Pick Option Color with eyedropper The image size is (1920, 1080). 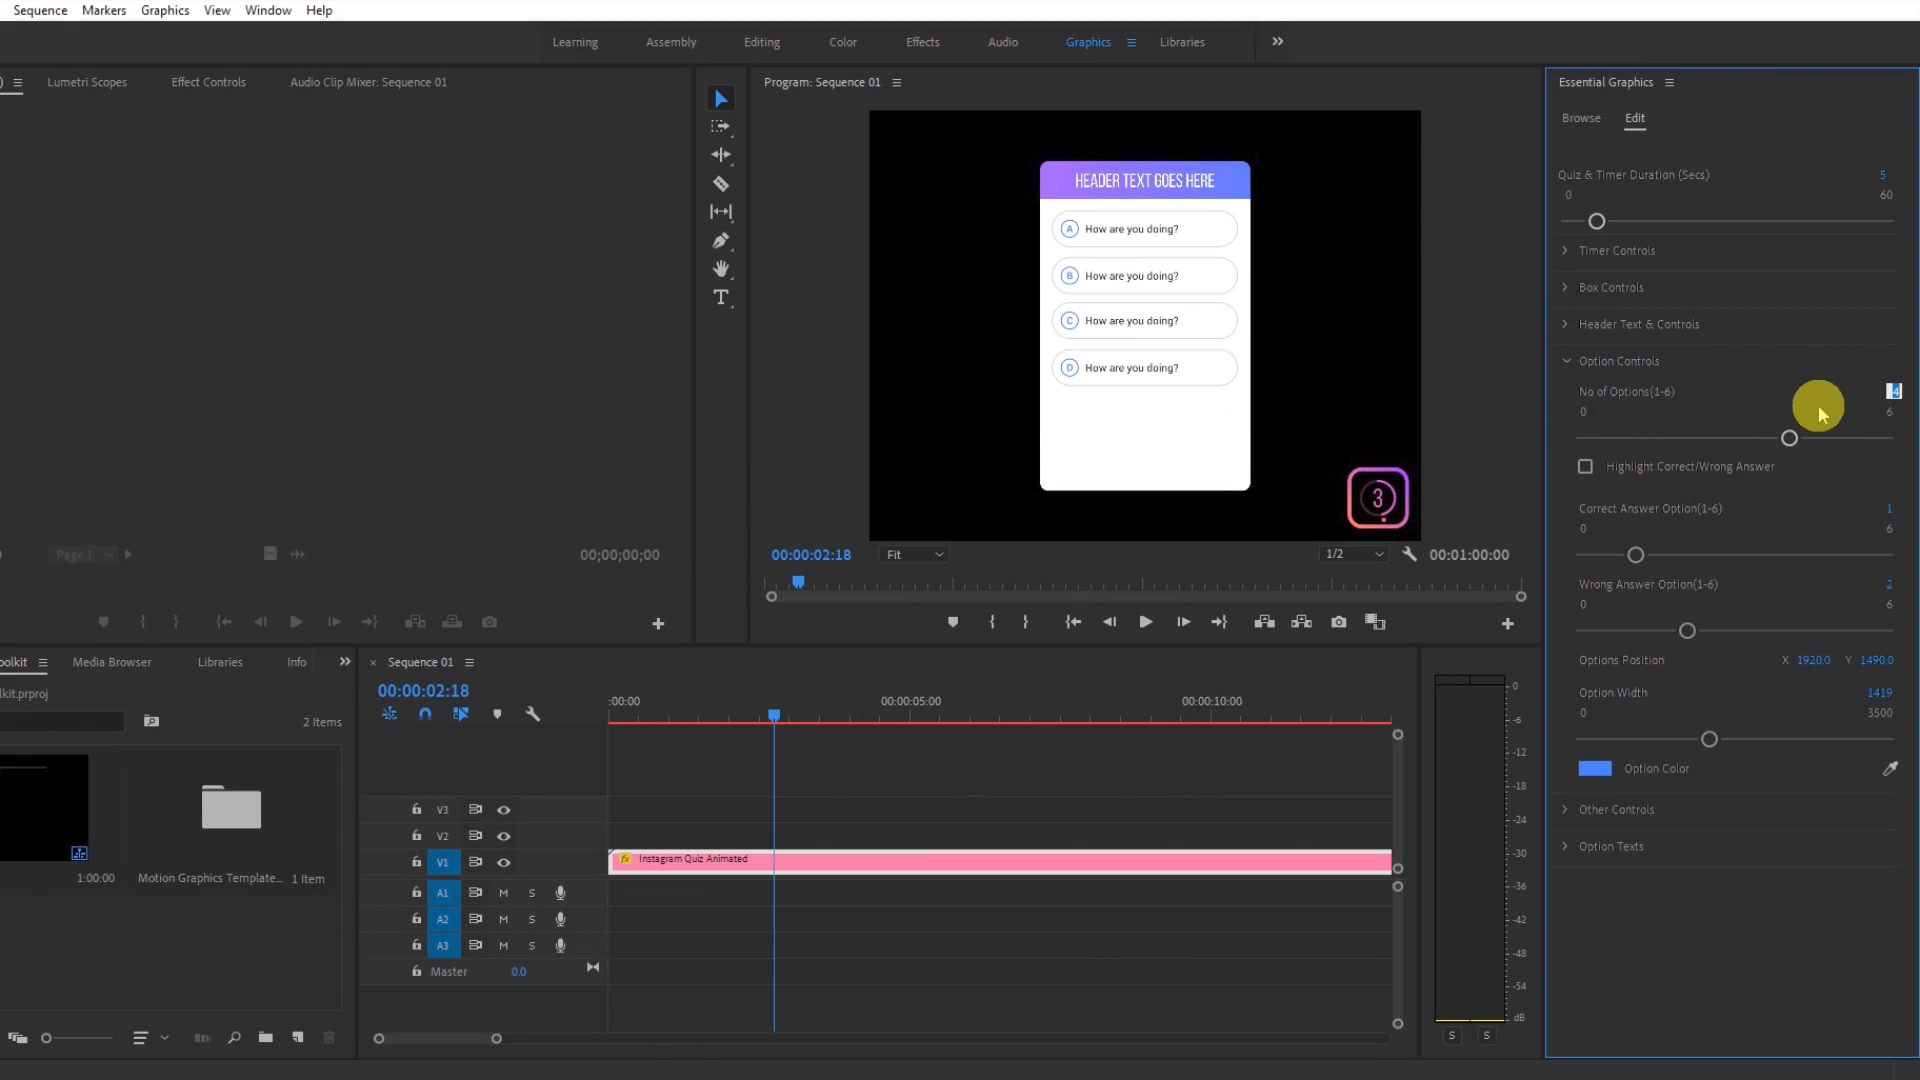click(1890, 768)
